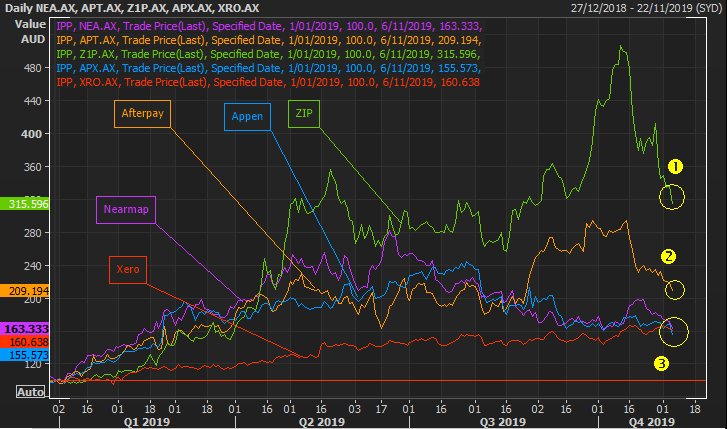
Task: Click the NEA.AX purple legend line
Action: (x=269, y=26)
